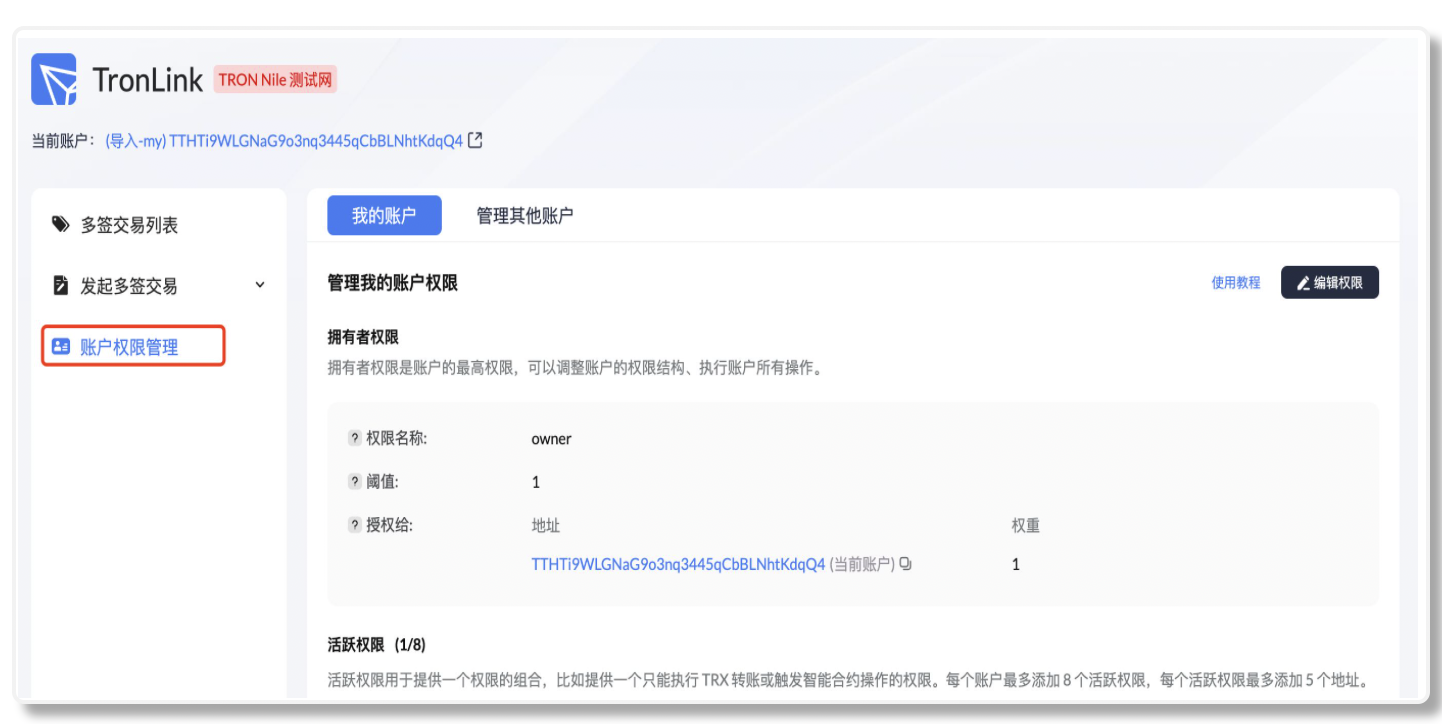Click the TRON Nile 测试网 network badge

point(275,80)
